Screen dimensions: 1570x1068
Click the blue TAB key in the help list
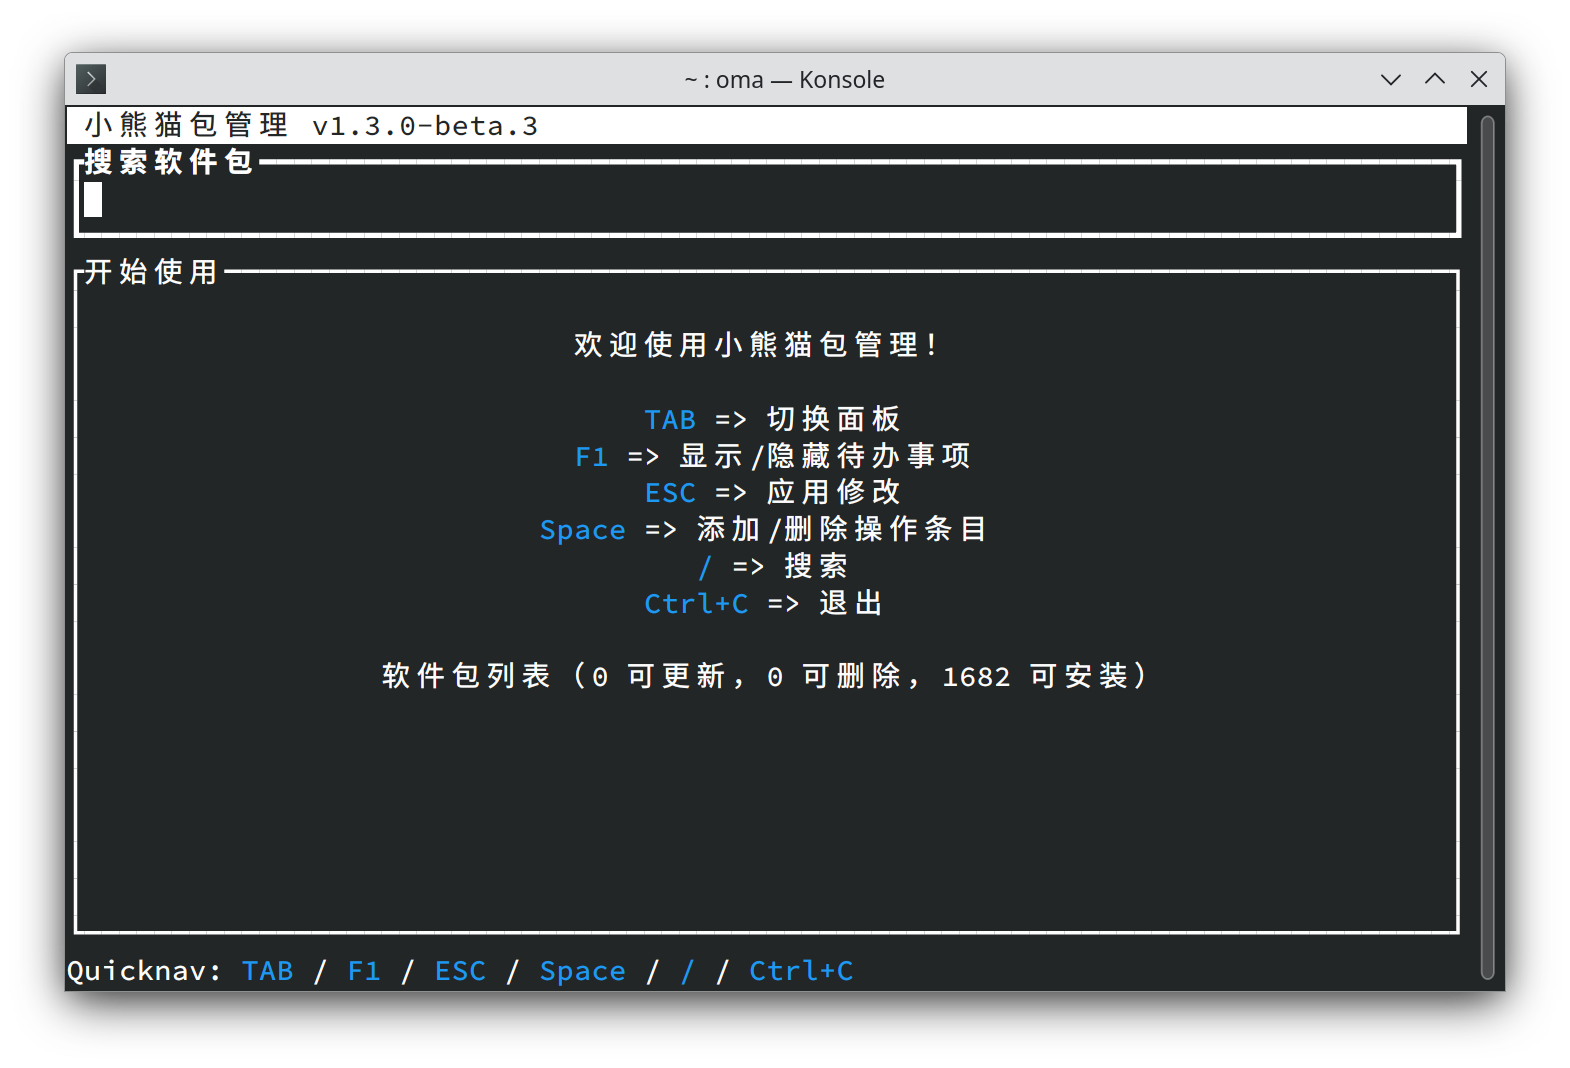[669, 420]
